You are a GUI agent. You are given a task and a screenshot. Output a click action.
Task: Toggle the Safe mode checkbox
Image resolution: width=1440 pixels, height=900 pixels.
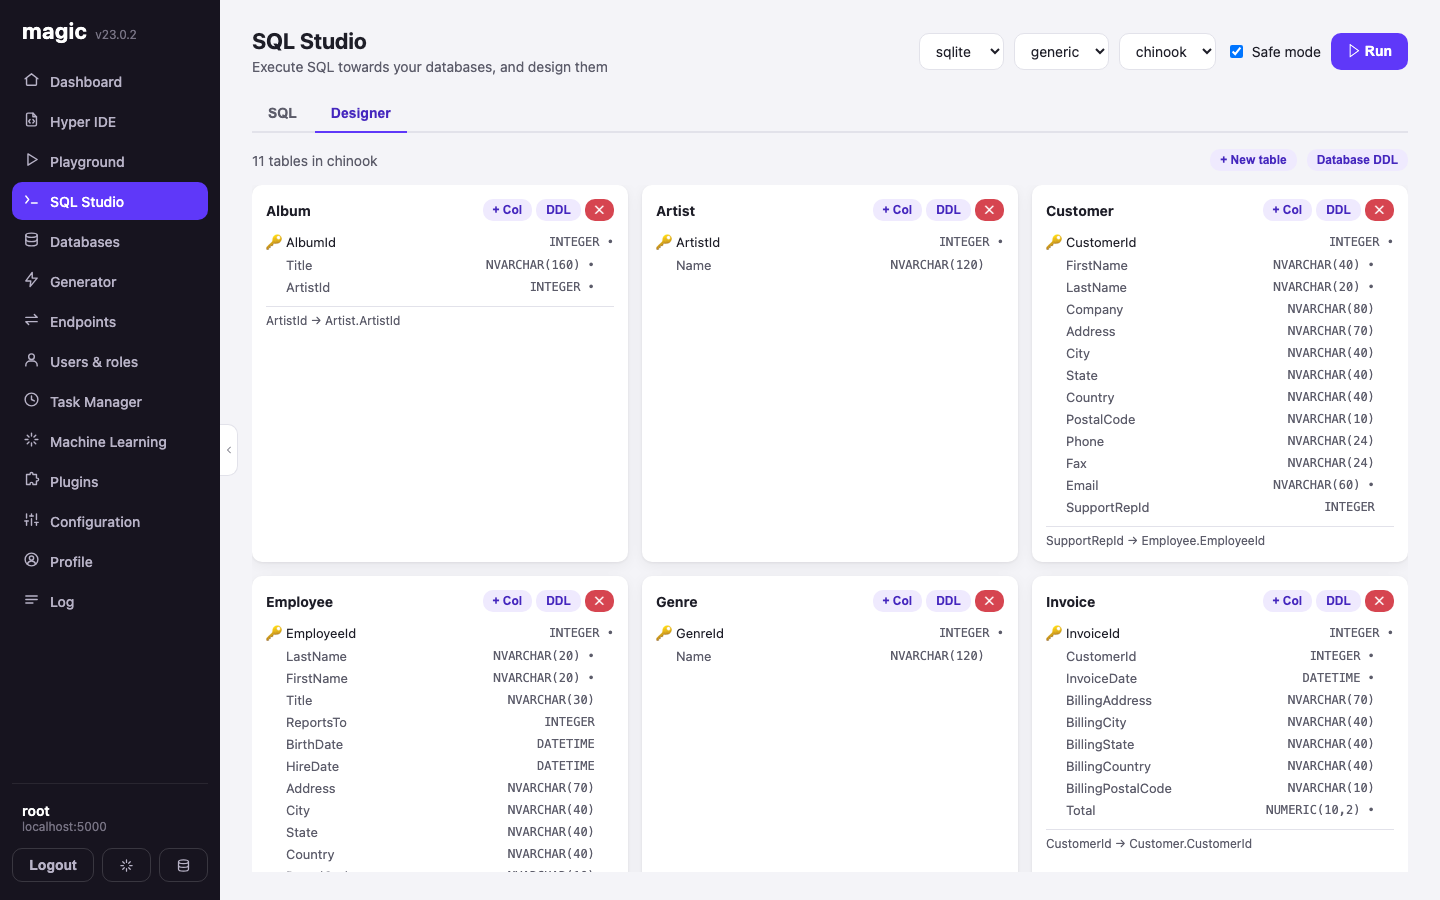point(1236,51)
